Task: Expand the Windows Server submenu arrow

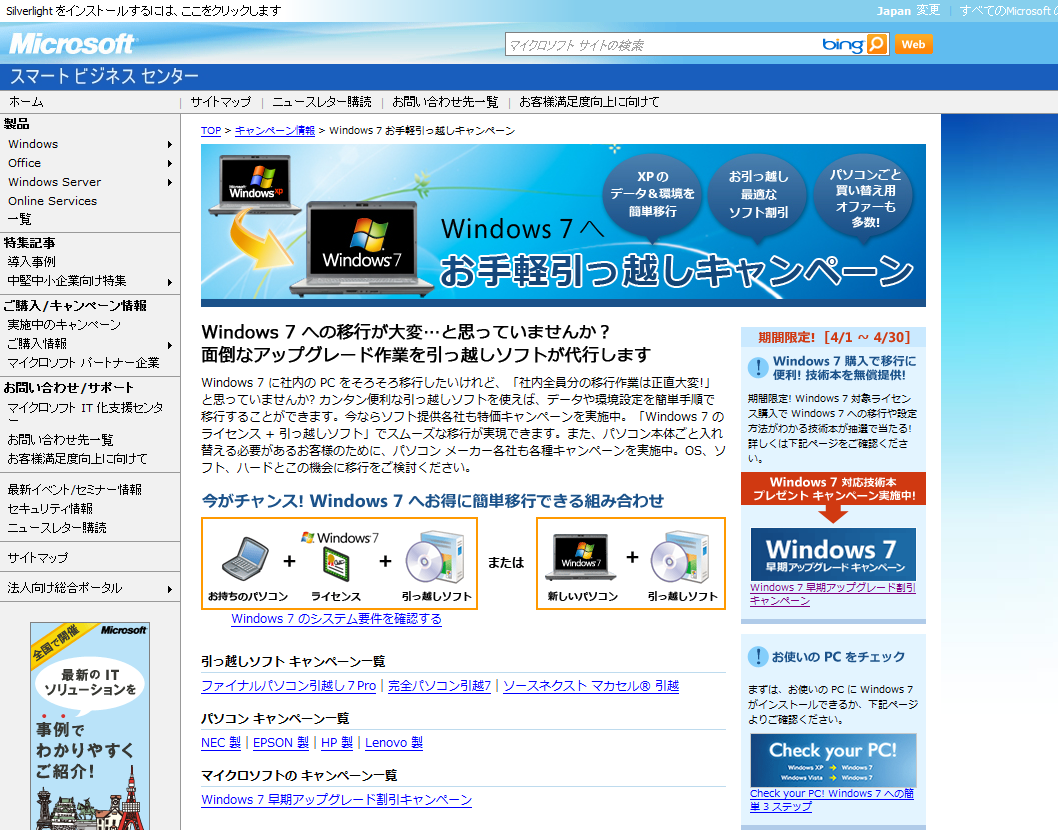Action: [169, 182]
